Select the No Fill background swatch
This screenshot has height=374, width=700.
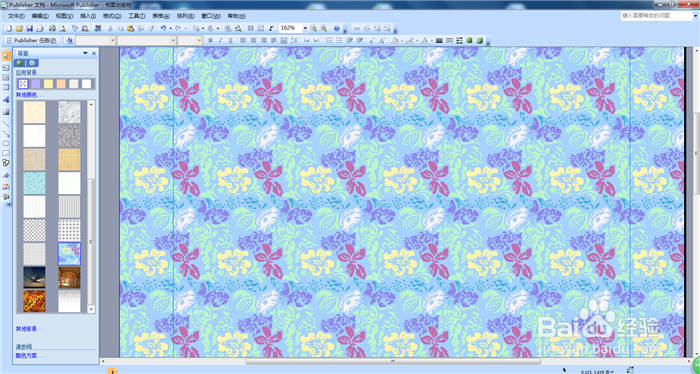(23, 84)
